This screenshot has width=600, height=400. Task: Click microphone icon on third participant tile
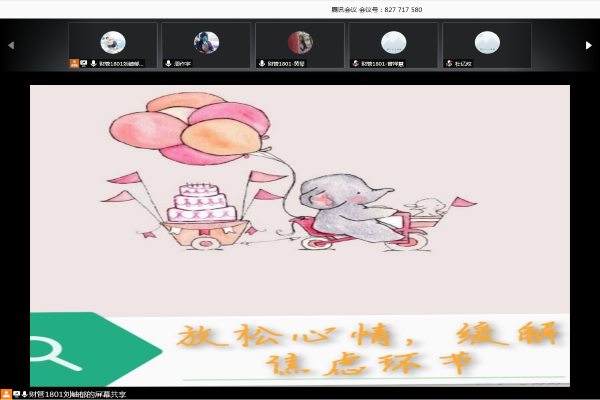click(262, 63)
